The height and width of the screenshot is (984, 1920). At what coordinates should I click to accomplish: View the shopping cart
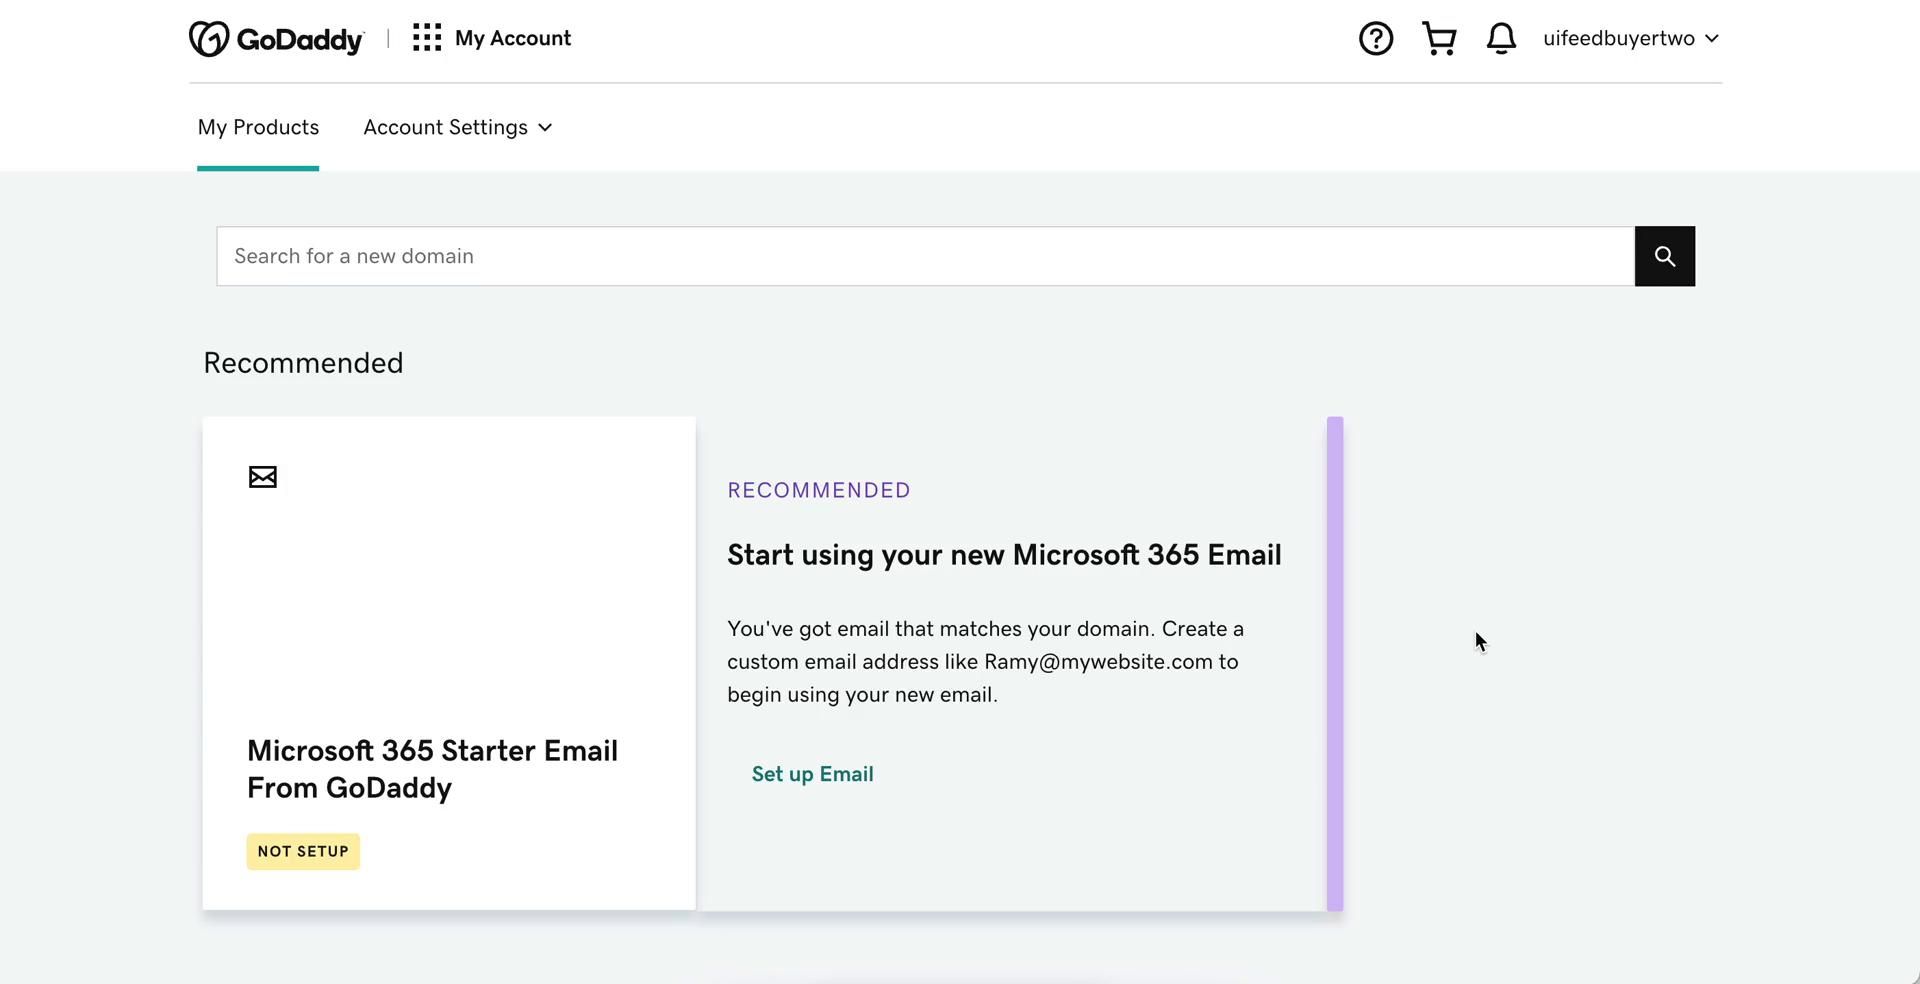click(1439, 39)
